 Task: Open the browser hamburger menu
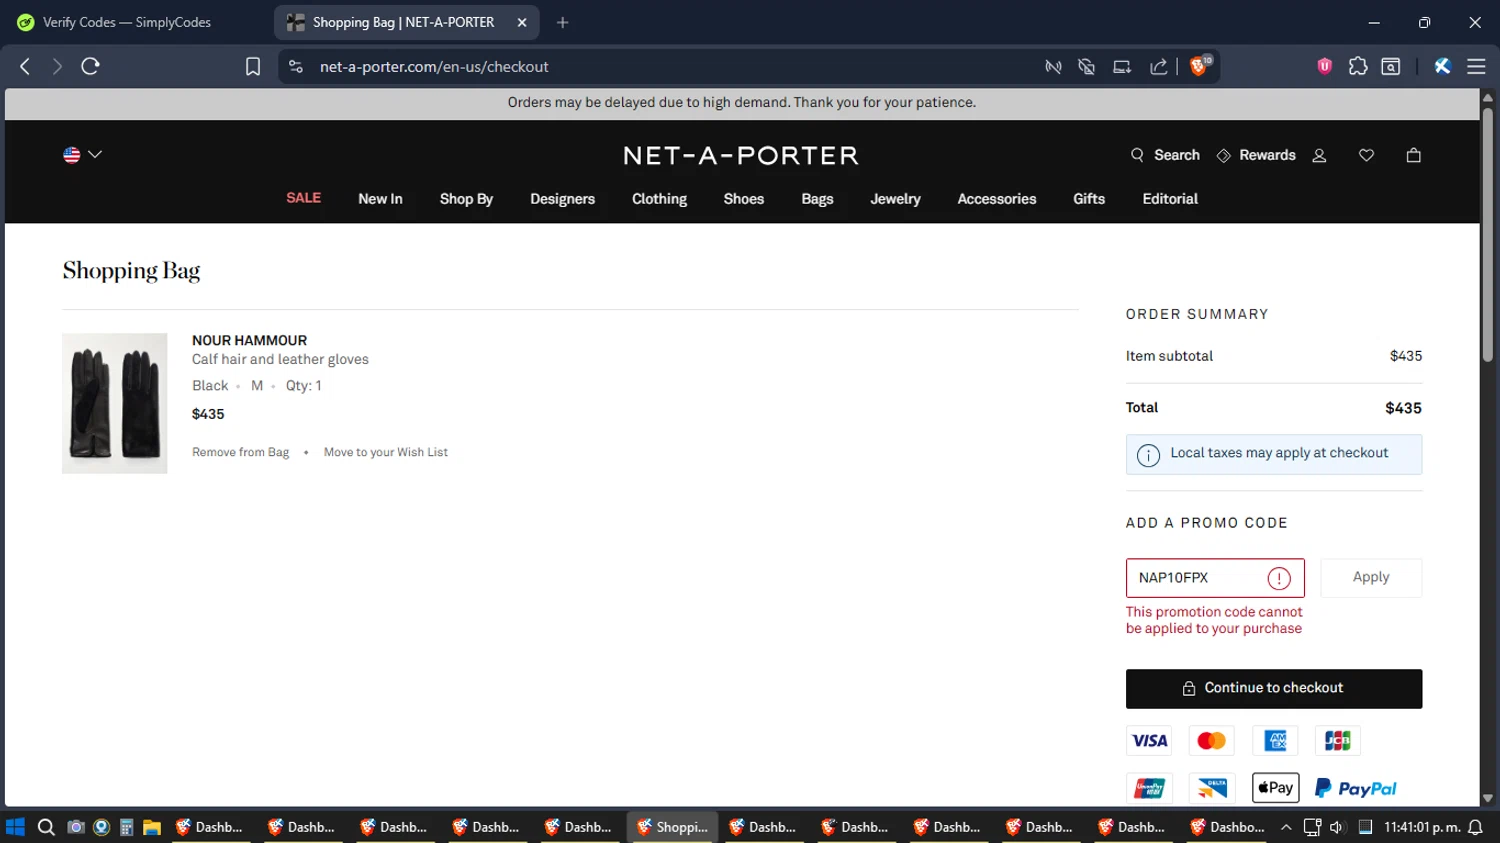pyautogui.click(x=1476, y=66)
